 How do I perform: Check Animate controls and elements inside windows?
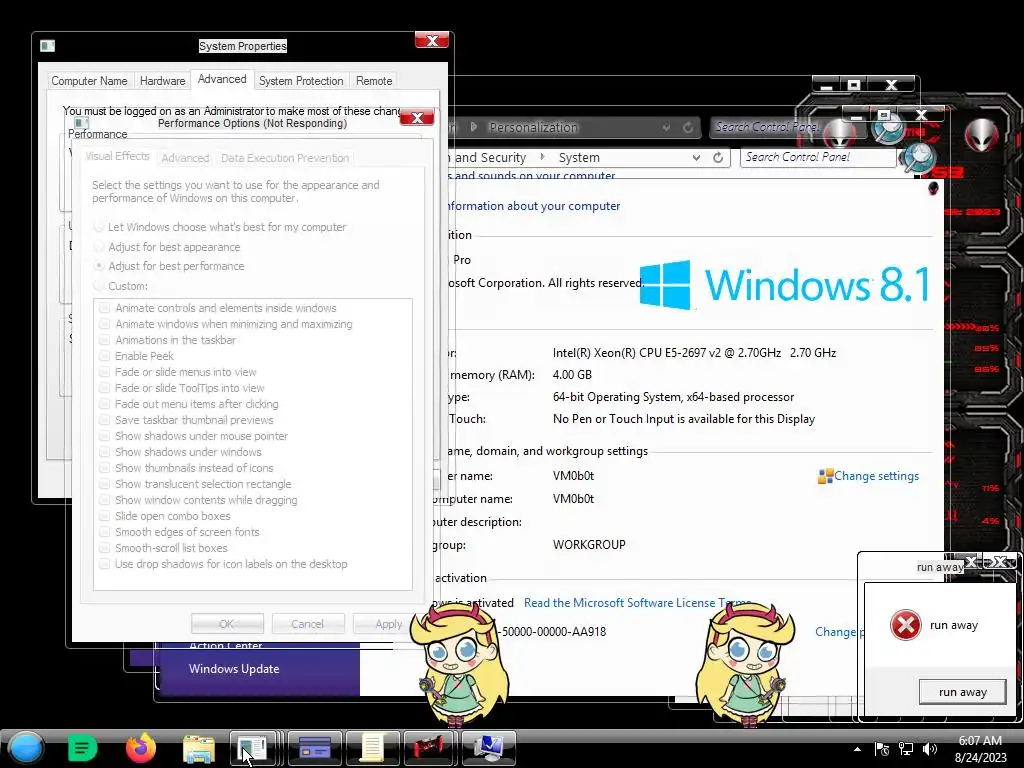click(104, 308)
